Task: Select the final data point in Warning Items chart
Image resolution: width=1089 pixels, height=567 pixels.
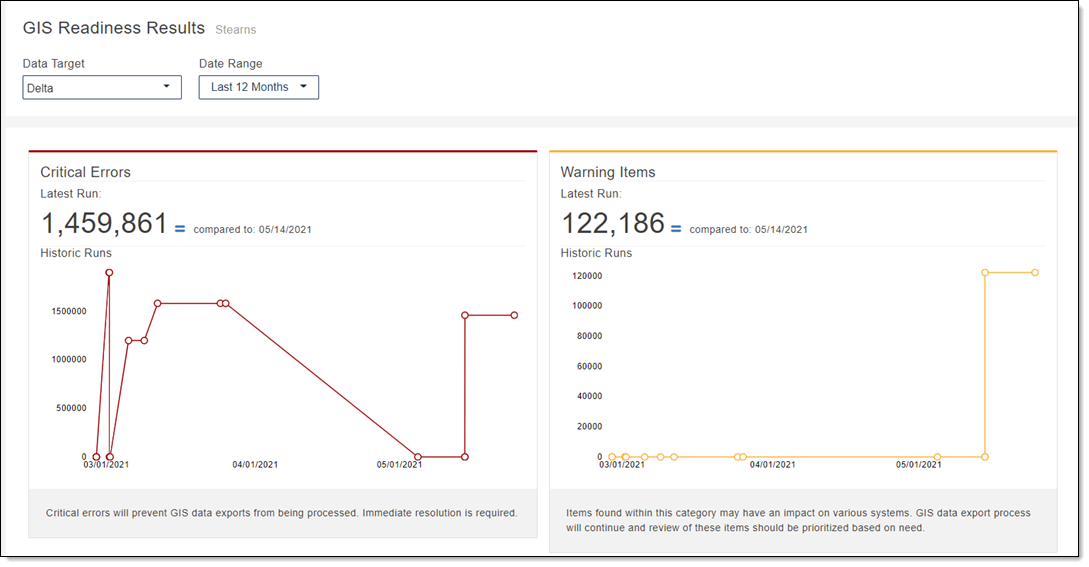Action: coord(1035,272)
